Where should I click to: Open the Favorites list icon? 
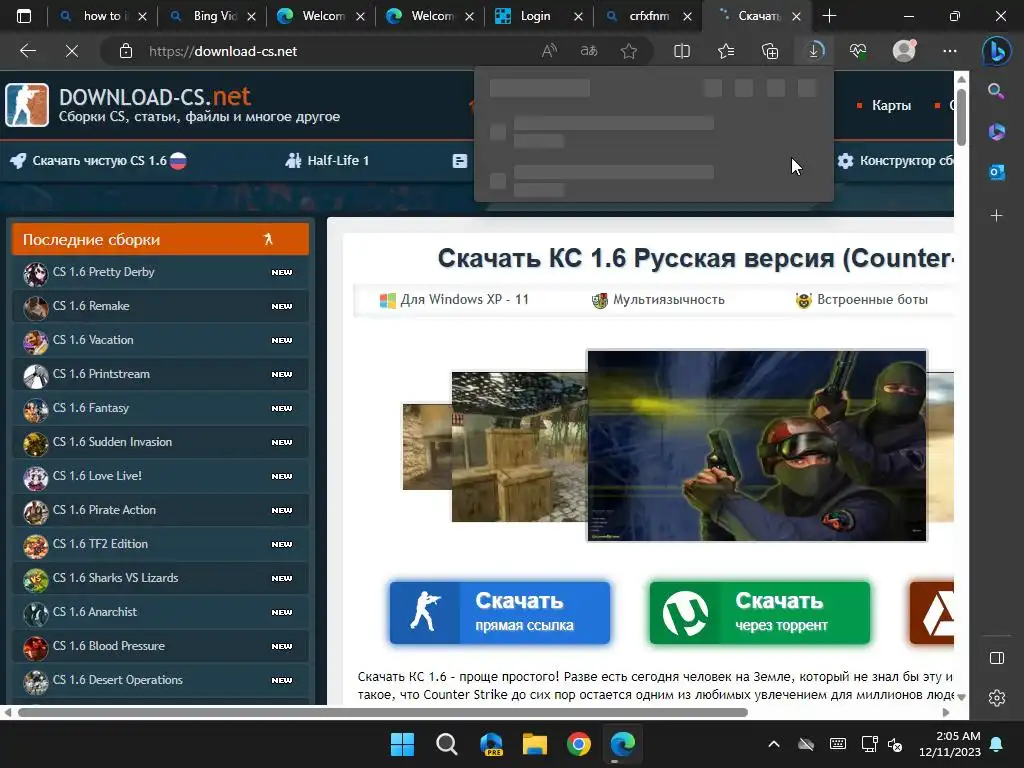[x=726, y=51]
